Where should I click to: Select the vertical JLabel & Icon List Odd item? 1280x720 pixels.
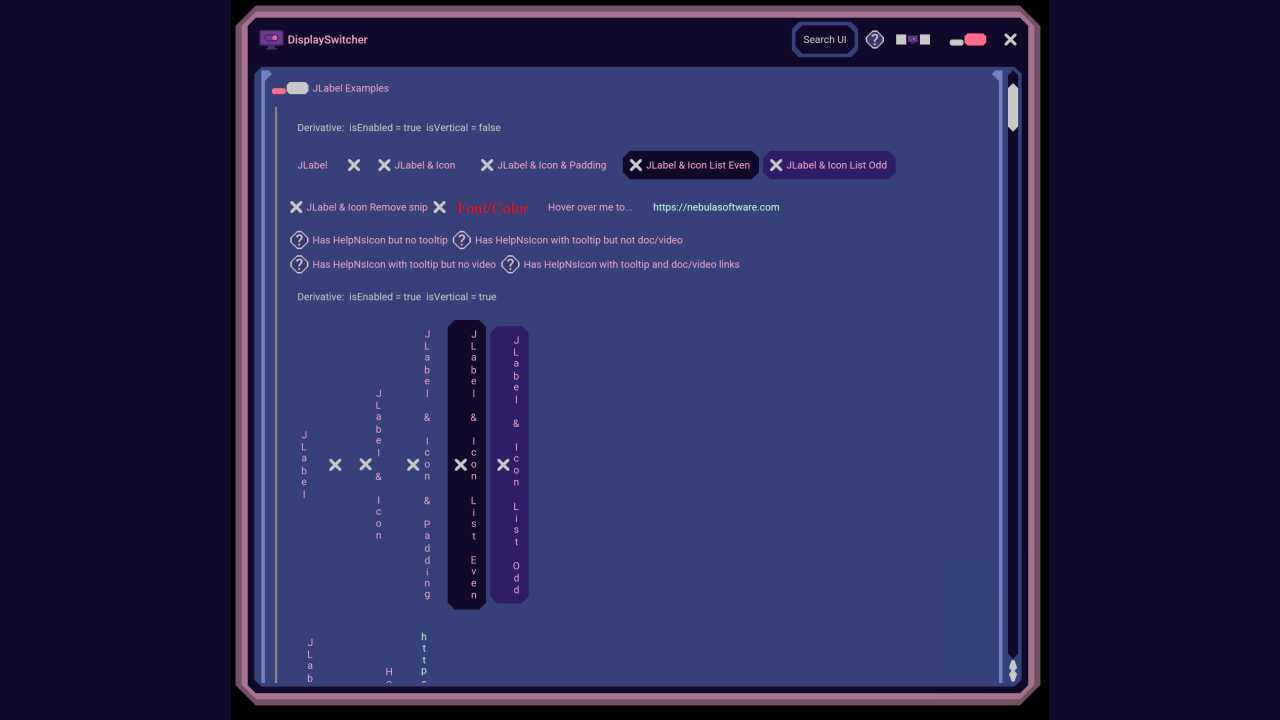tap(509, 465)
